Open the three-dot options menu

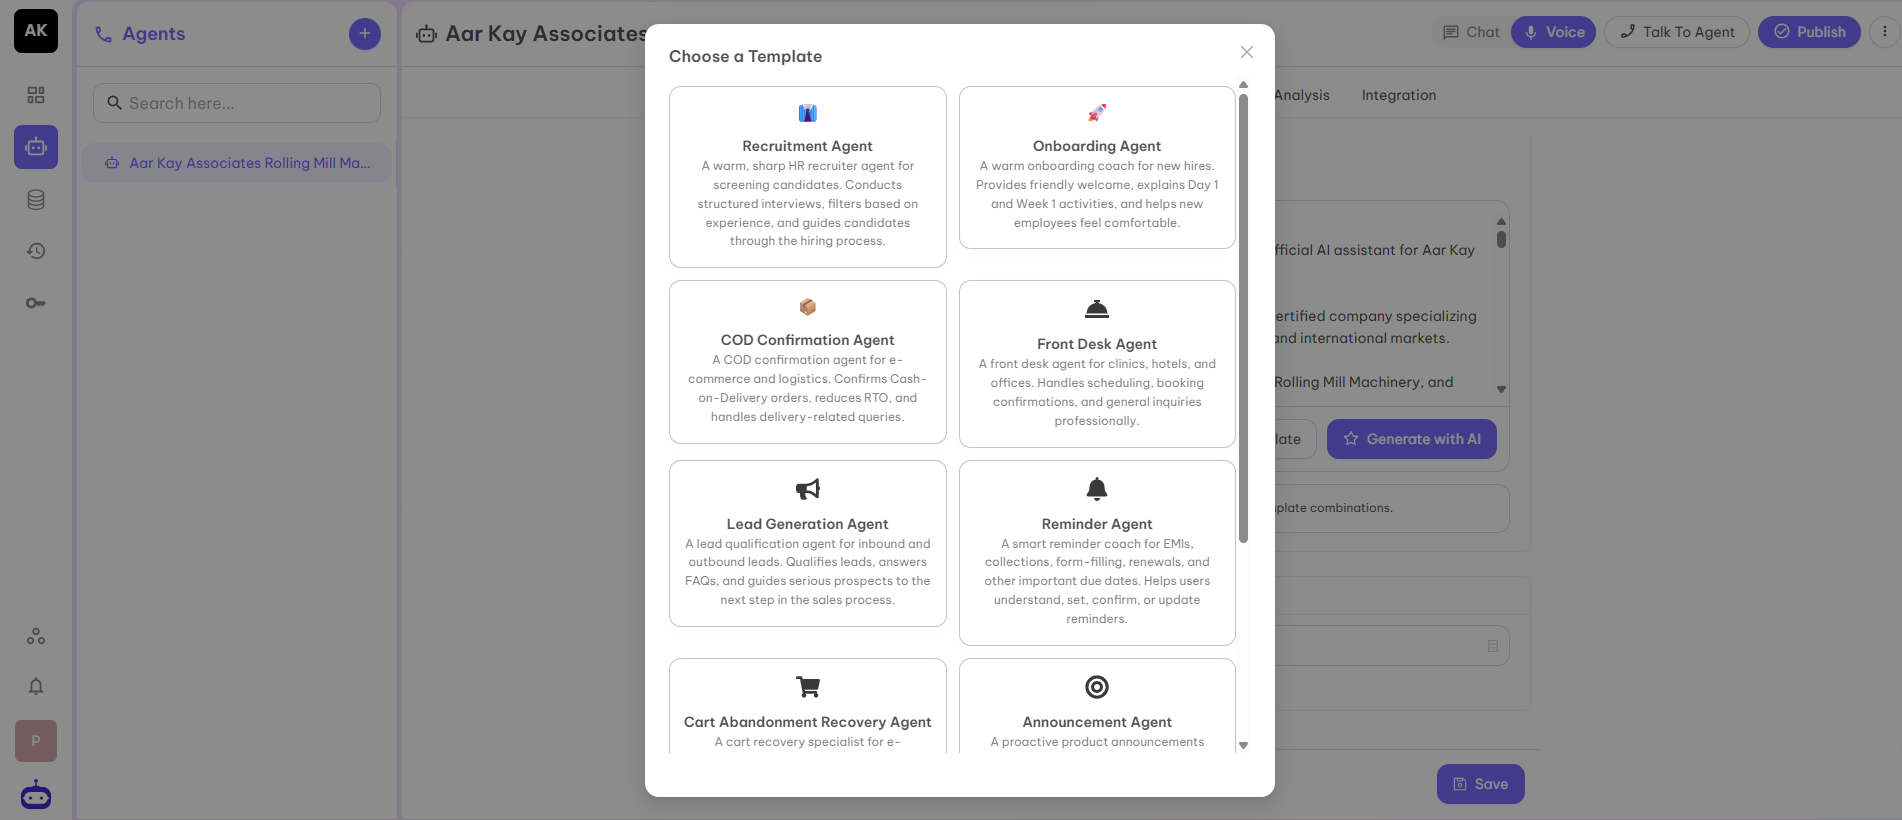coord(1887,31)
